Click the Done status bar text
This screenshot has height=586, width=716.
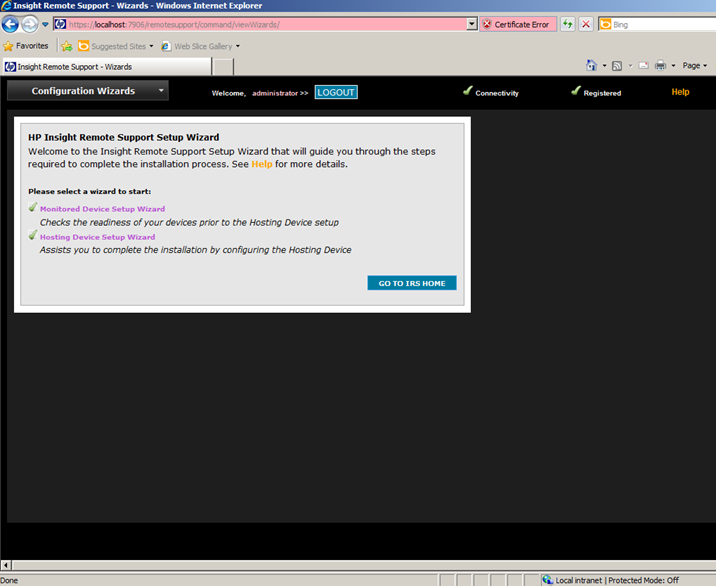[x=9, y=581]
